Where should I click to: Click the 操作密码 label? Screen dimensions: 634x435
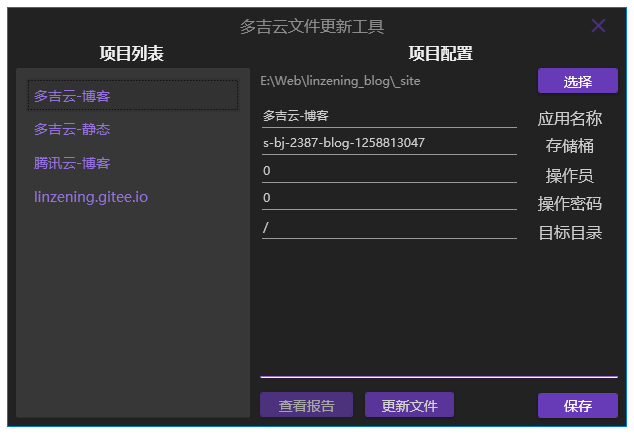(570, 203)
